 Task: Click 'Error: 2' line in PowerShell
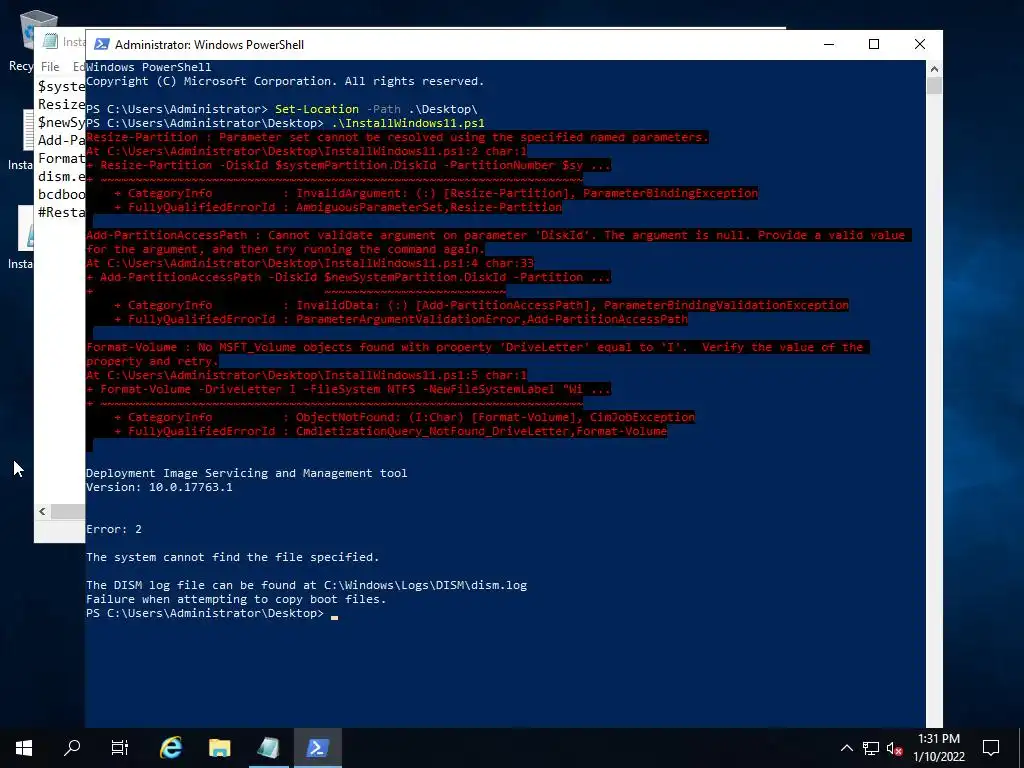click(114, 529)
